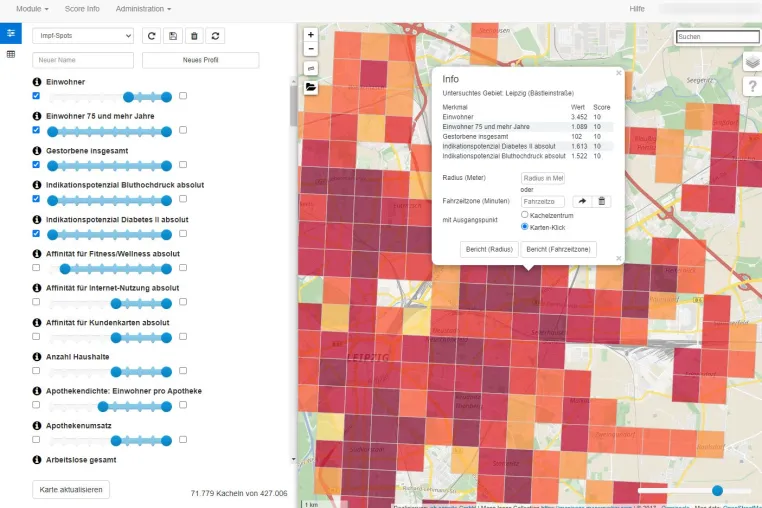
Task: Open the table view sidebar icon
Action: pyautogui.click(x=11, y=54)
